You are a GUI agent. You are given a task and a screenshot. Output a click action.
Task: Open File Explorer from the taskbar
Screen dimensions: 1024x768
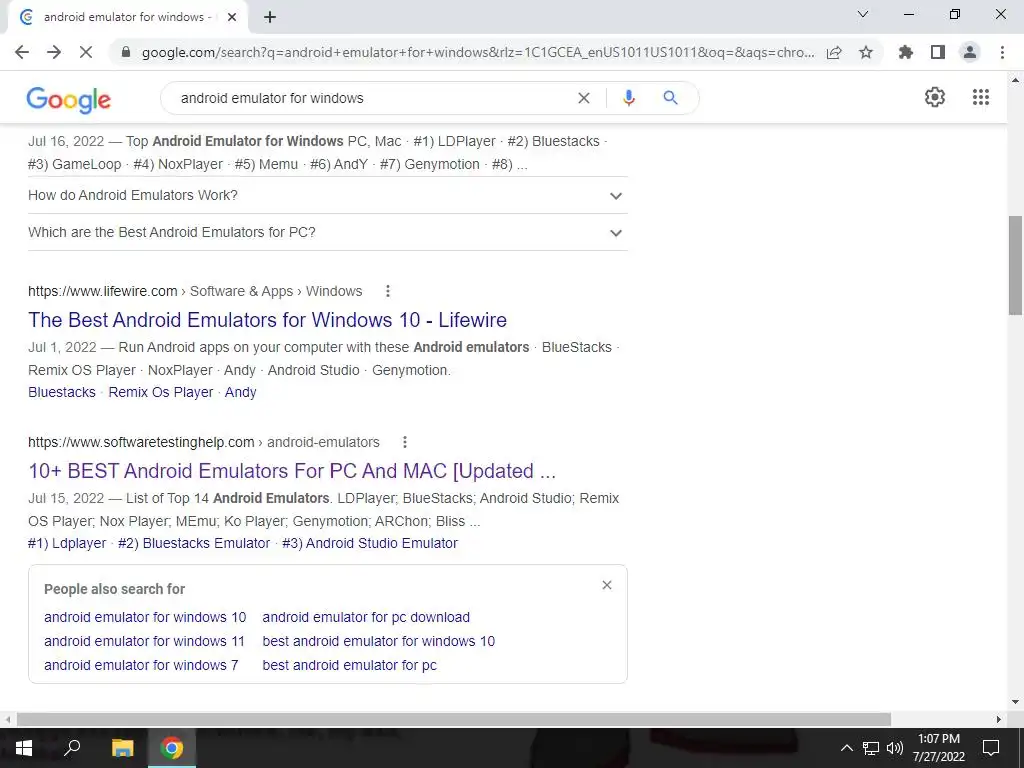(x=122, y=748)
